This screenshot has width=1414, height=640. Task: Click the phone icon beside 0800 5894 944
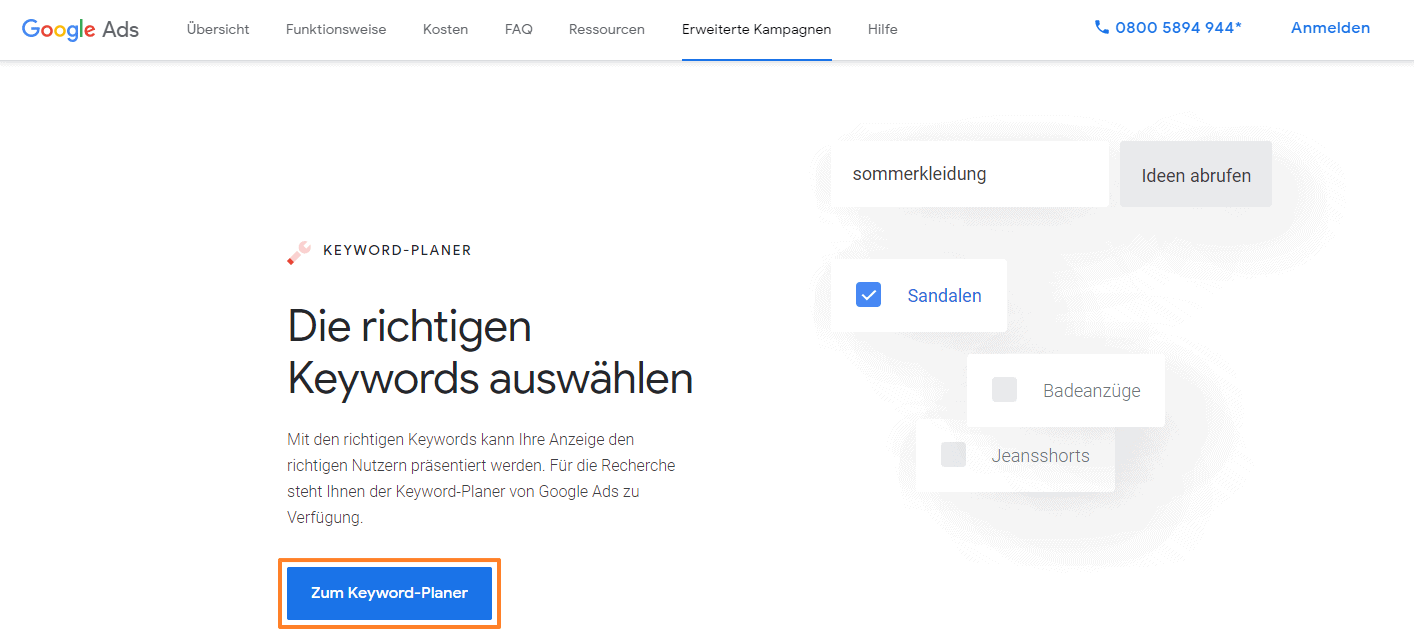click(1102, 28)
